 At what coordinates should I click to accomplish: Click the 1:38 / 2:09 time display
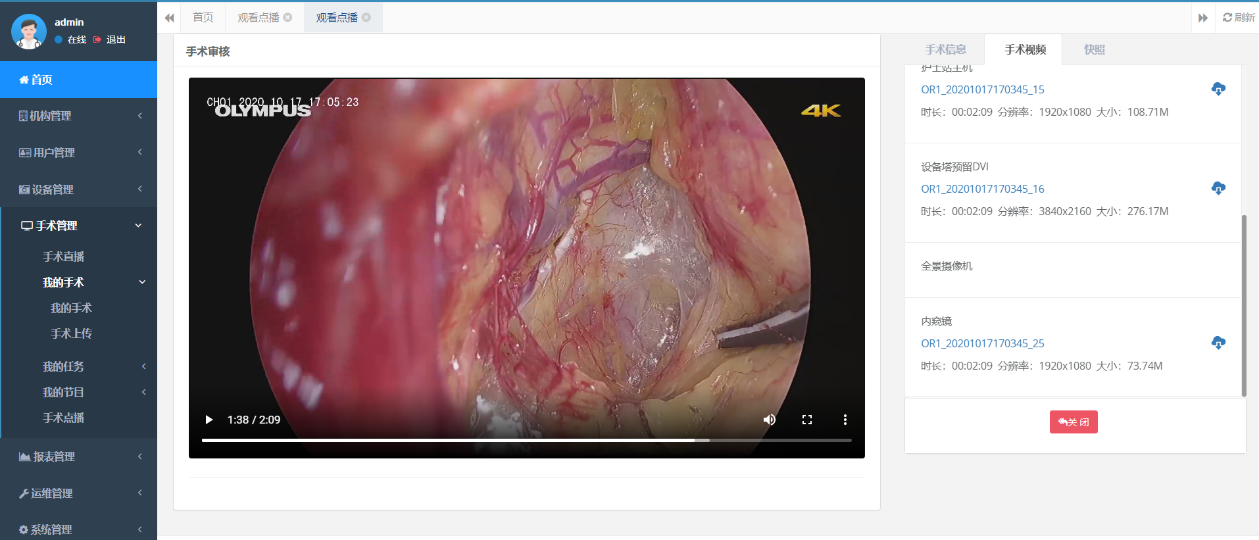(x=254, y=420)
